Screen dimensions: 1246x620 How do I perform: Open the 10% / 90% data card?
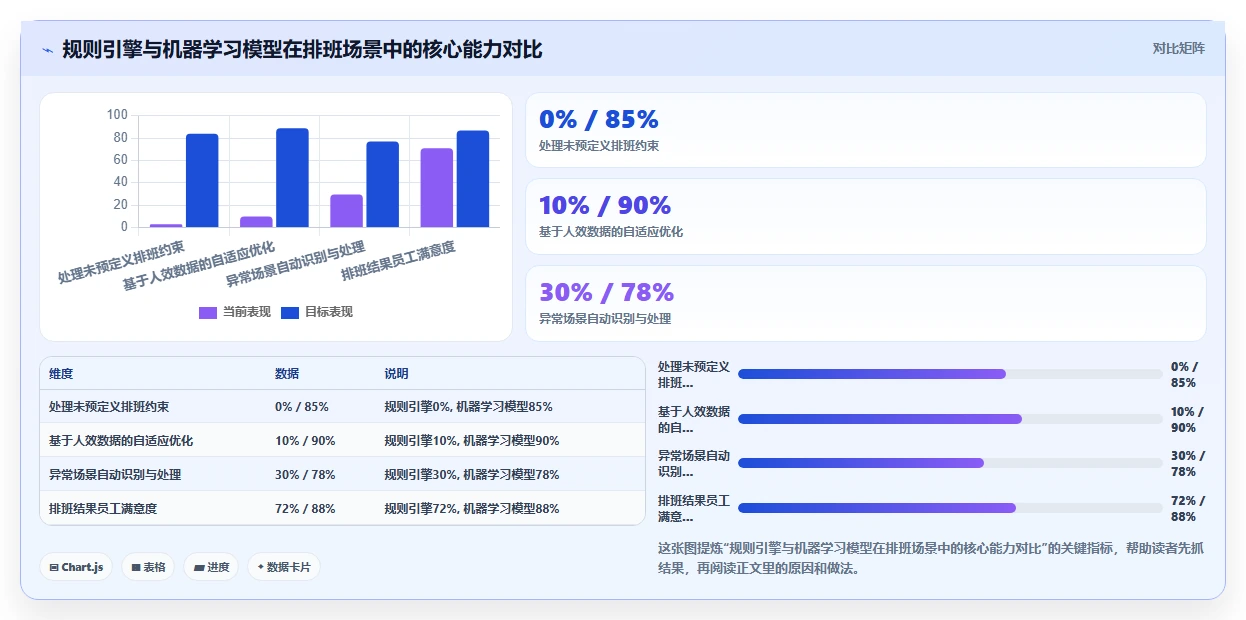tap(866, 217)
